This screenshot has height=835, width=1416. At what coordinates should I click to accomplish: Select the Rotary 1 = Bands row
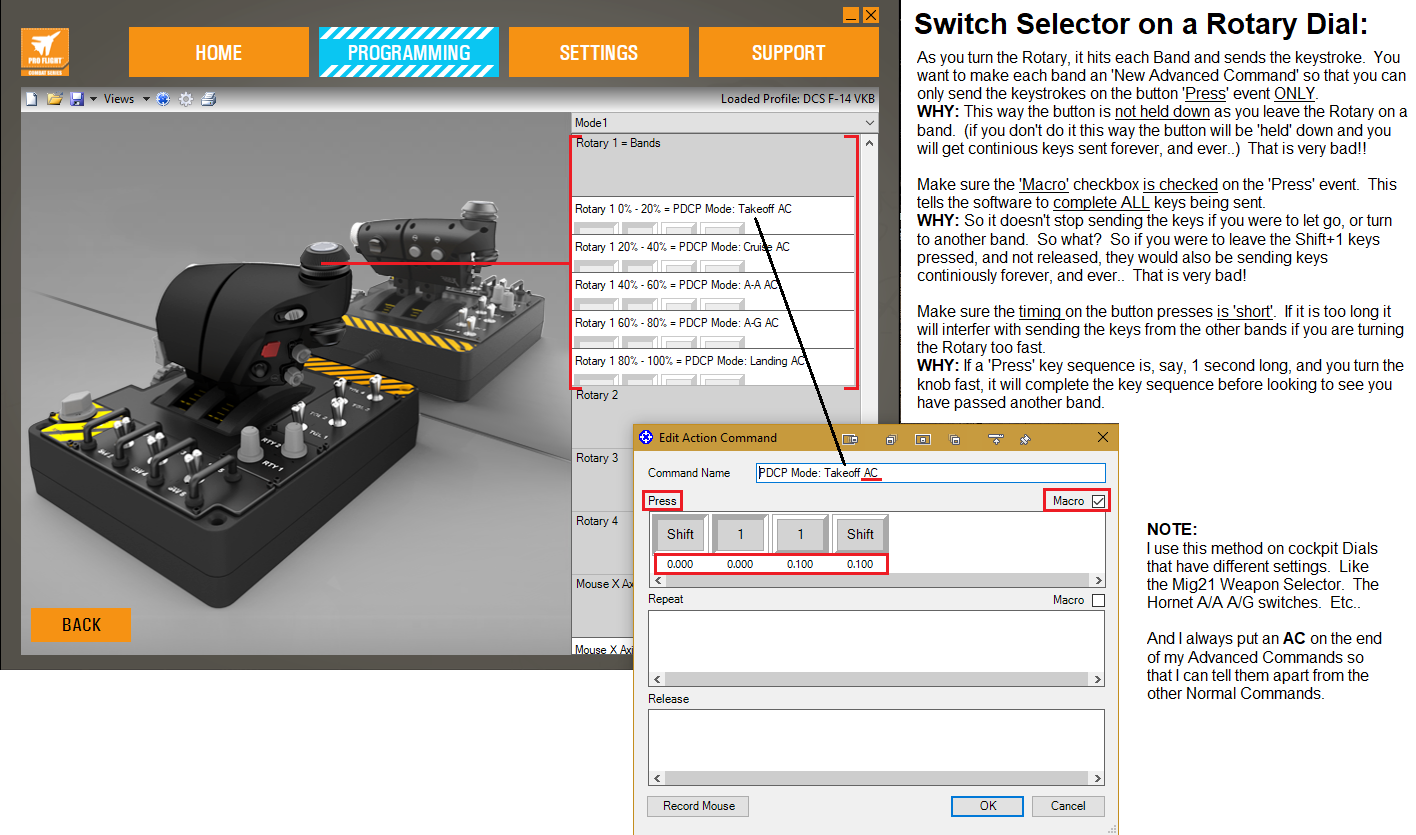point(714,165)
